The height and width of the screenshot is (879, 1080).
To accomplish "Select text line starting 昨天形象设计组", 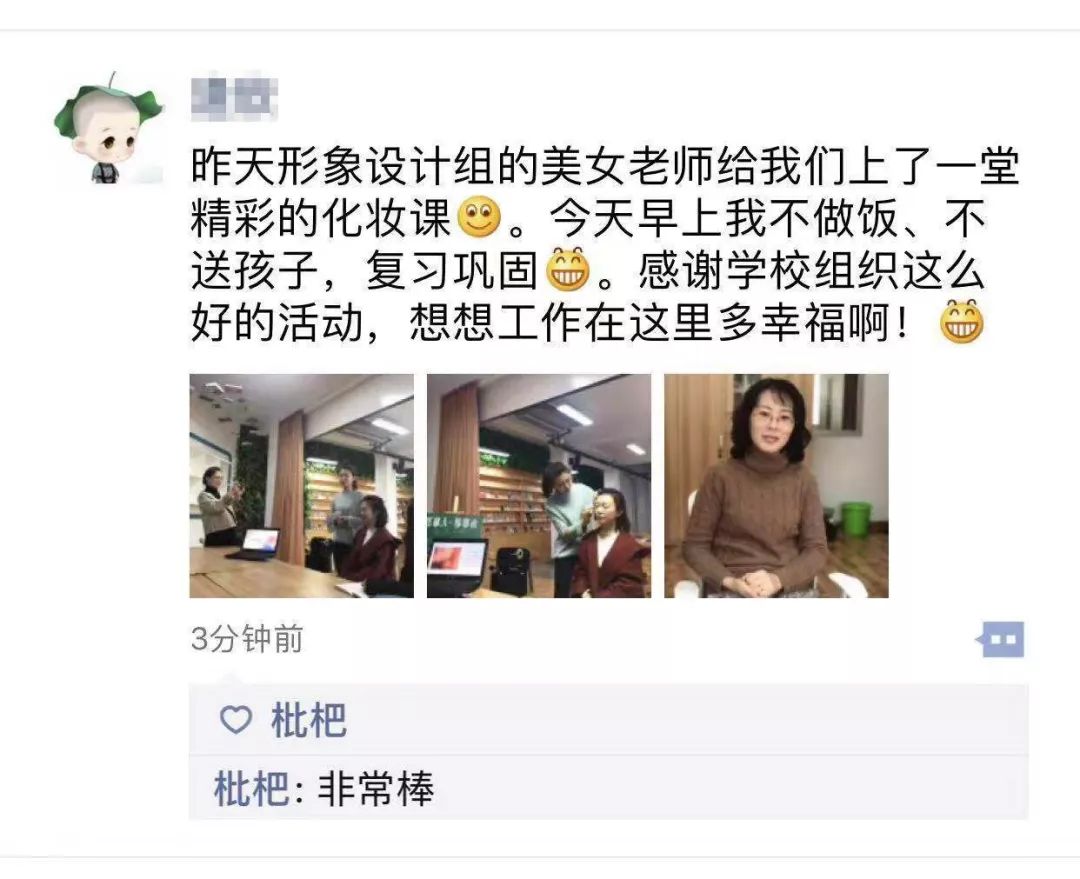I will point(605,166).
